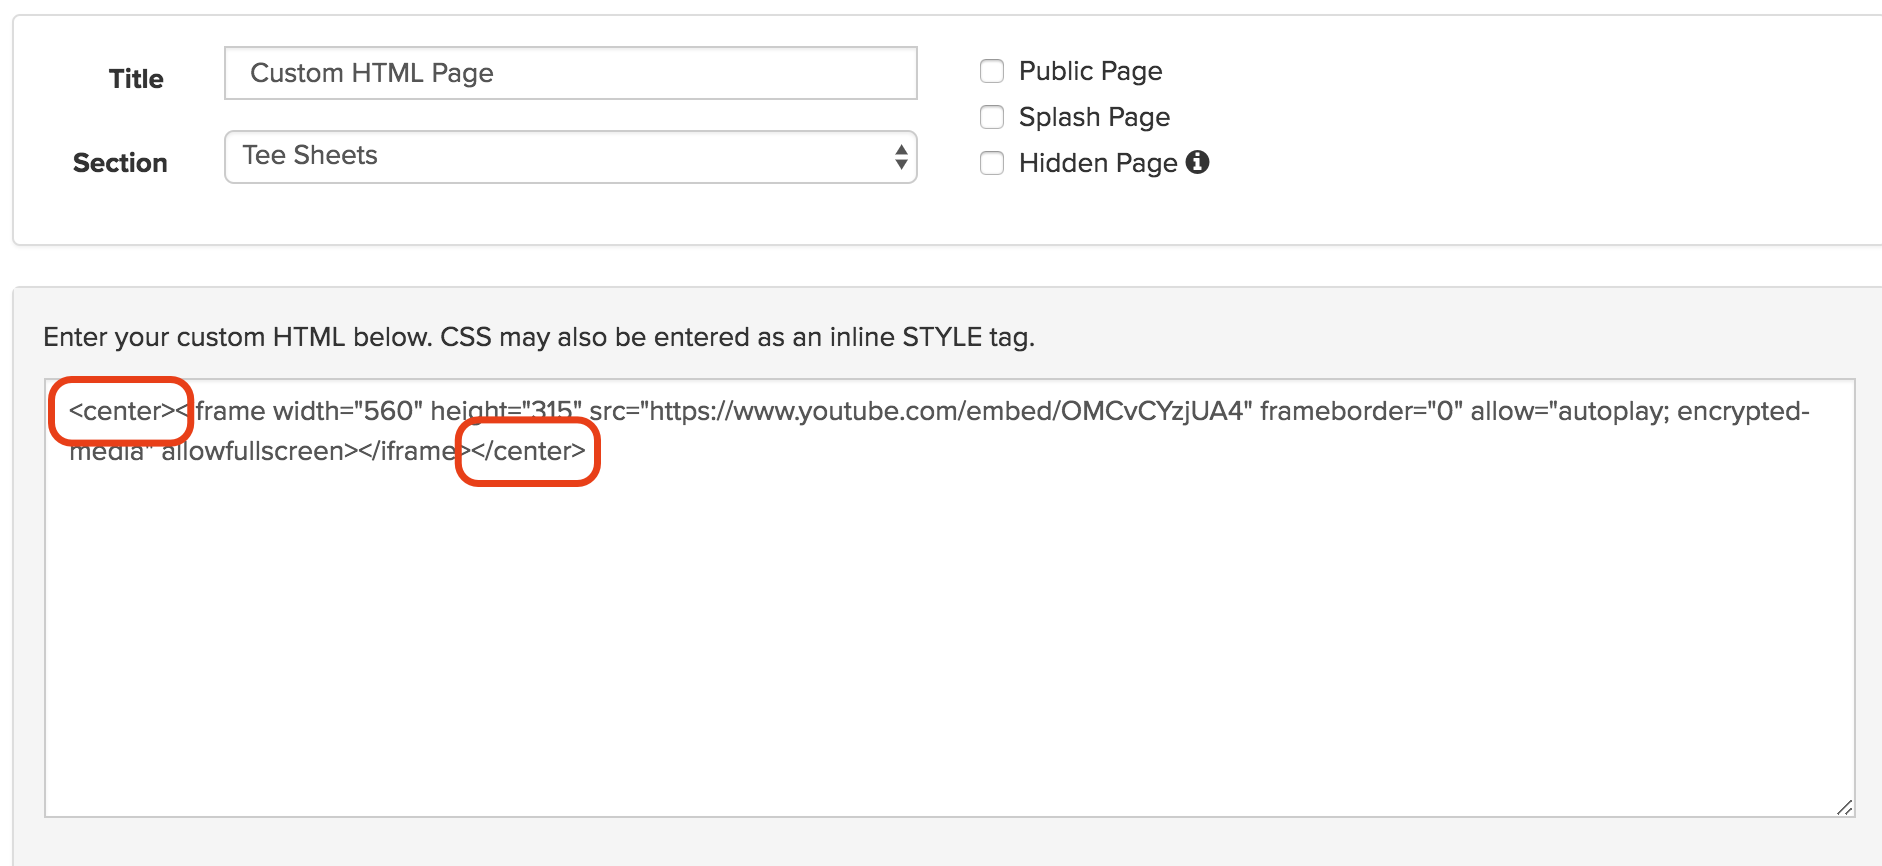Click into the Title field Custom HTML Page
The width and height of the screenshot is (1882, 866).
click(571, 73)
